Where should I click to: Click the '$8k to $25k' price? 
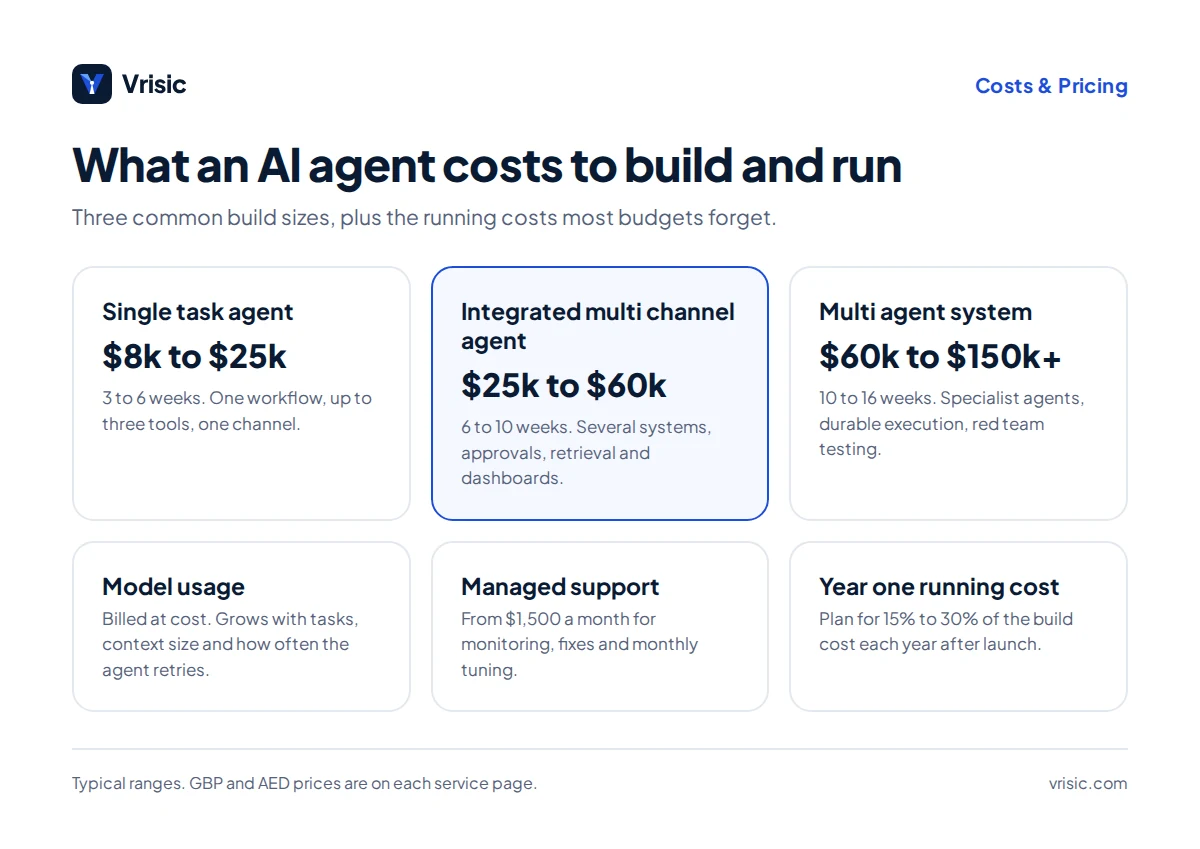pos(194,356)
